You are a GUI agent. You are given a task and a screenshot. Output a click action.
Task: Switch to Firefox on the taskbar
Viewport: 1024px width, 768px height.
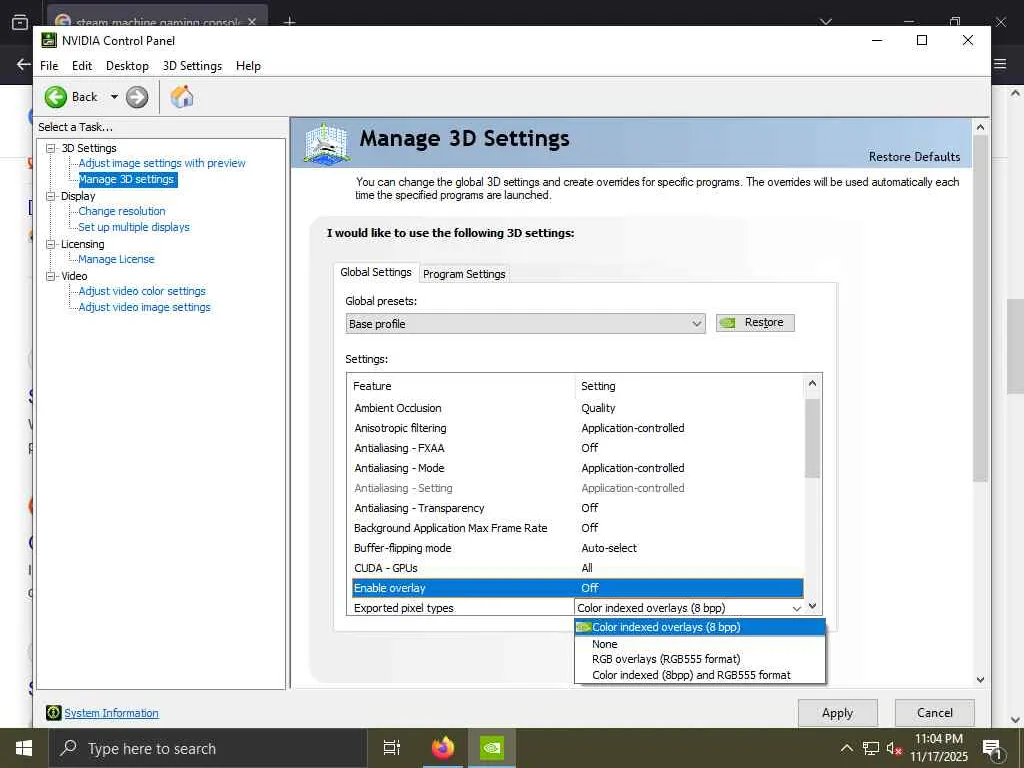click(x=443, y=748)
